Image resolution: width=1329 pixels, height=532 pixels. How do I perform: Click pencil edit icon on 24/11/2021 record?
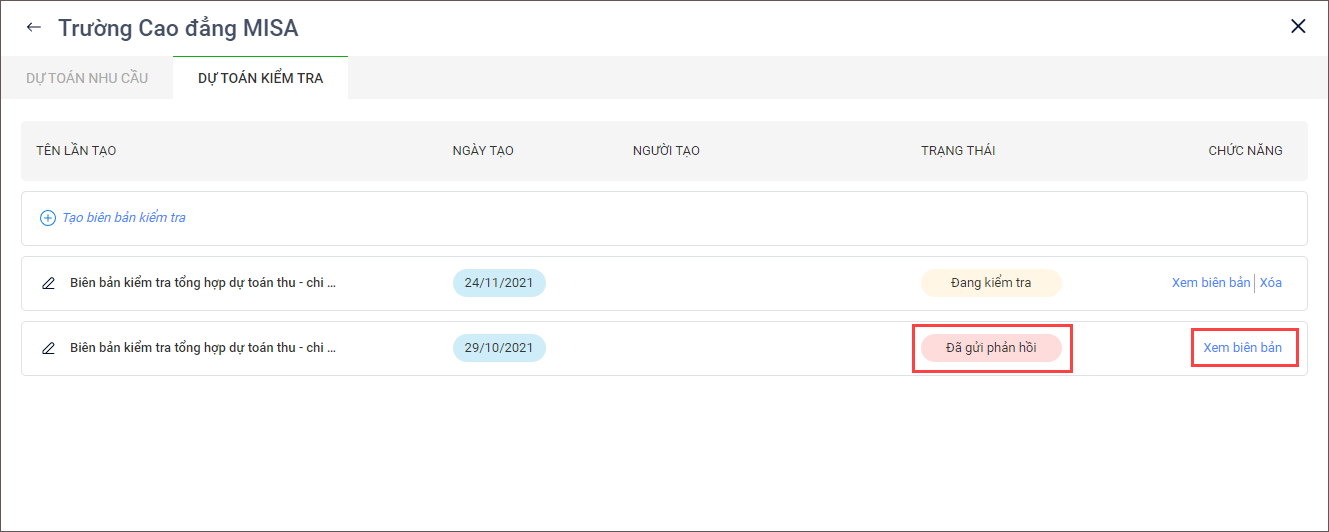point(48,283)
